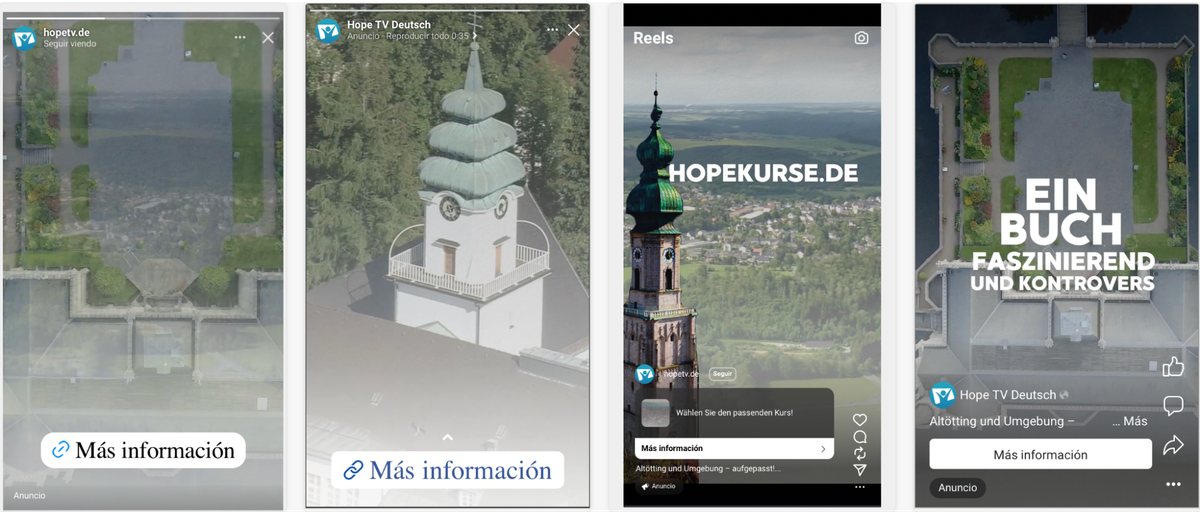Click 'Reproducir todo 0:35' in second story

pos(427,36)
